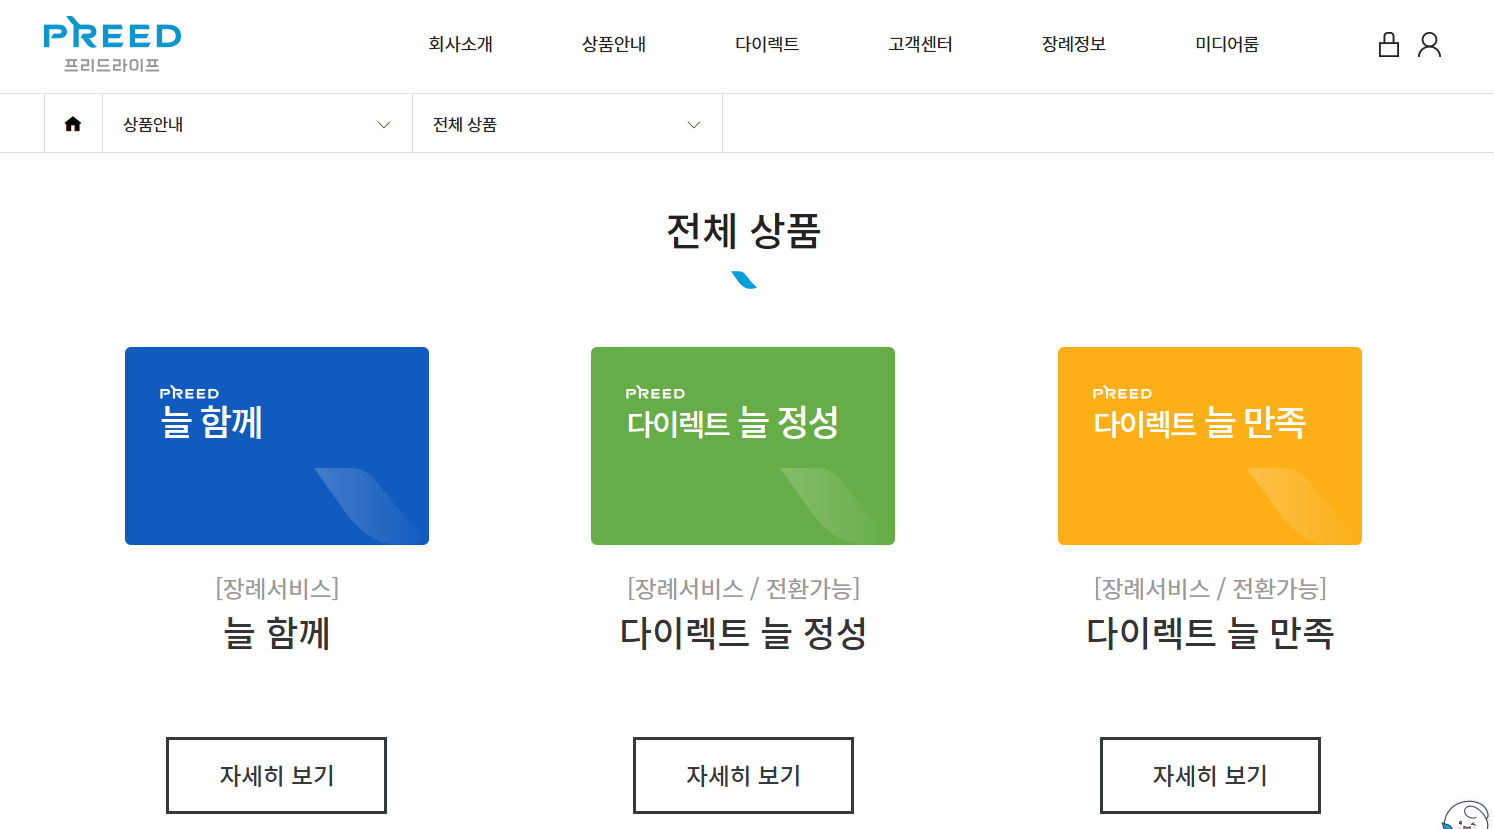Expand the 전체 상품 breadcrumb dropdown
Screen dimensions: 1494x829
point(567,124)
